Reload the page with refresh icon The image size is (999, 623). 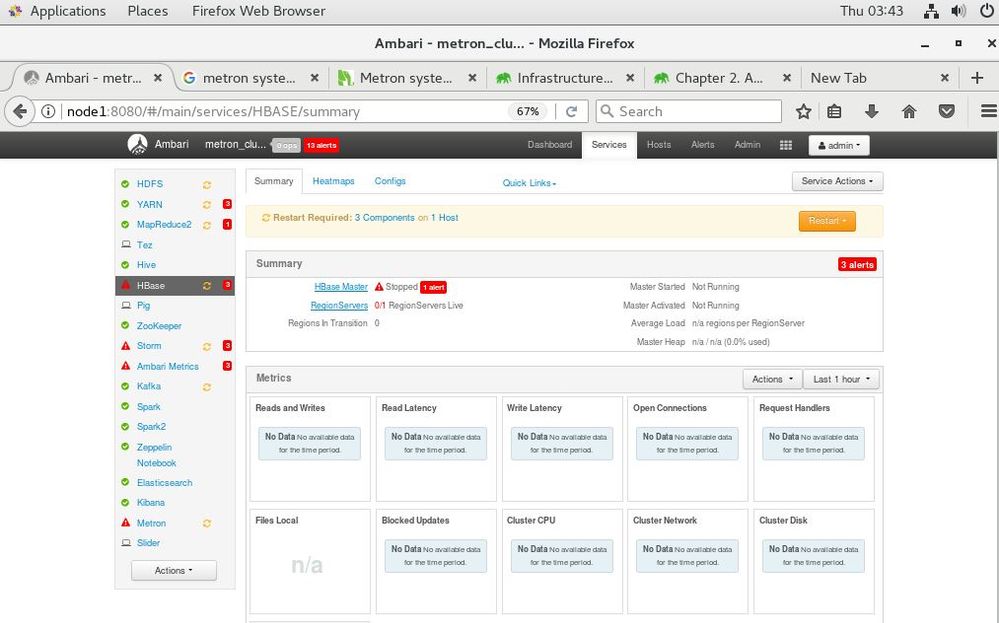coord(571,111)
